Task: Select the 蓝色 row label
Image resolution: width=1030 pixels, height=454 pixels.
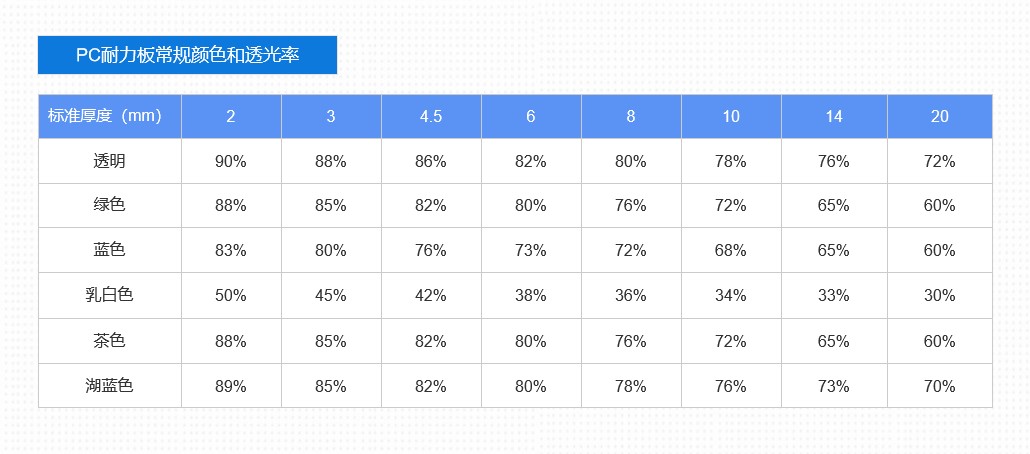Action: pos(110,250)
